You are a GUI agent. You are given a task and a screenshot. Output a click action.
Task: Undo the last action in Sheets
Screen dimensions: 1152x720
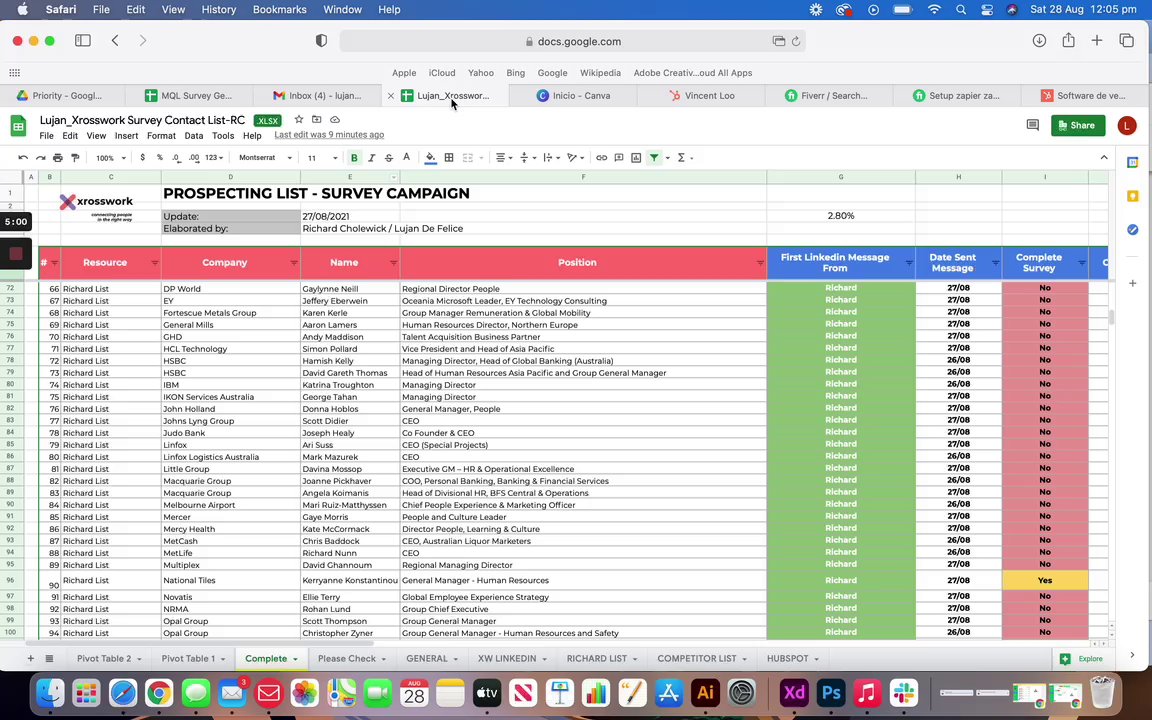24,158
